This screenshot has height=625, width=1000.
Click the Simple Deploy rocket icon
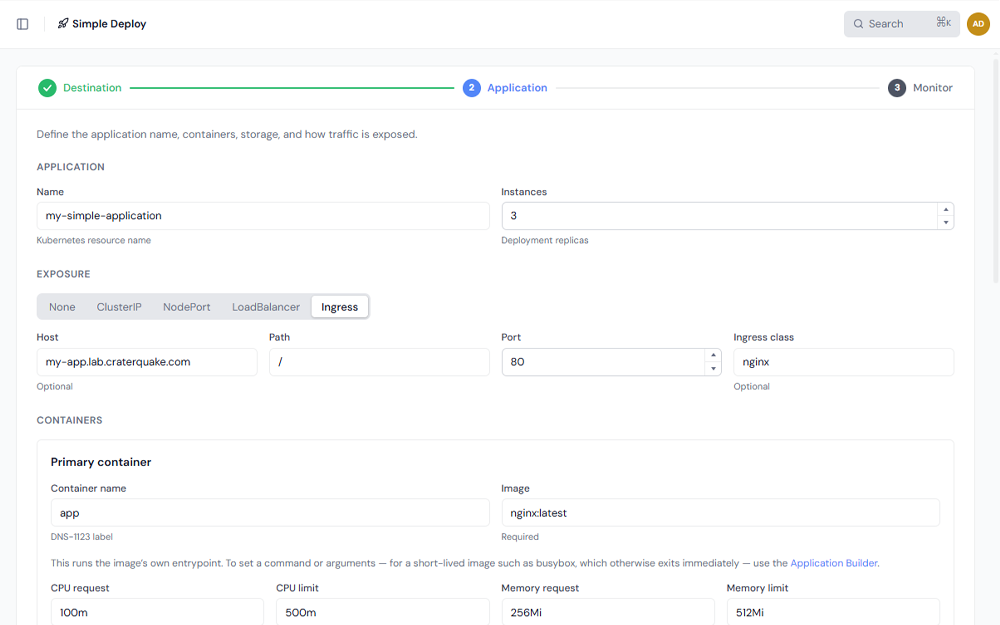pyautogui.click(x=62, y=24)
